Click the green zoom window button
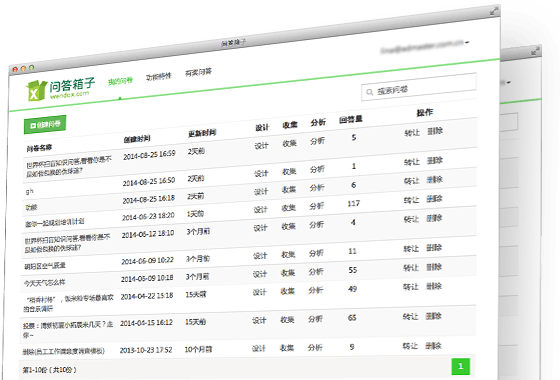This screenshot has height=380, width=560. coord(31,67)
